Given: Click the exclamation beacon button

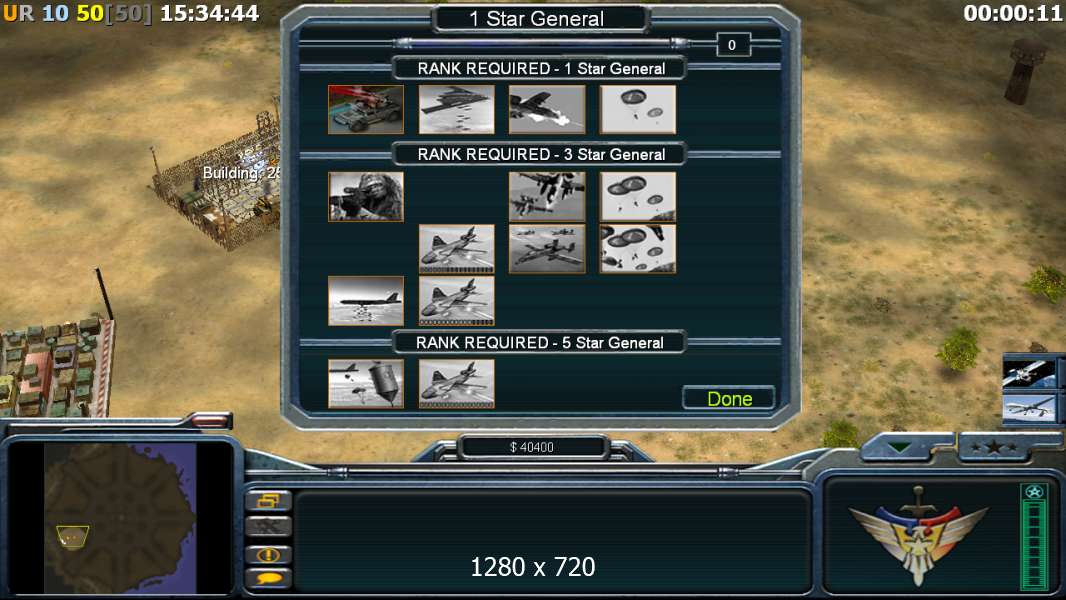Looking at the screenshot, I should (x=268, y=554).
